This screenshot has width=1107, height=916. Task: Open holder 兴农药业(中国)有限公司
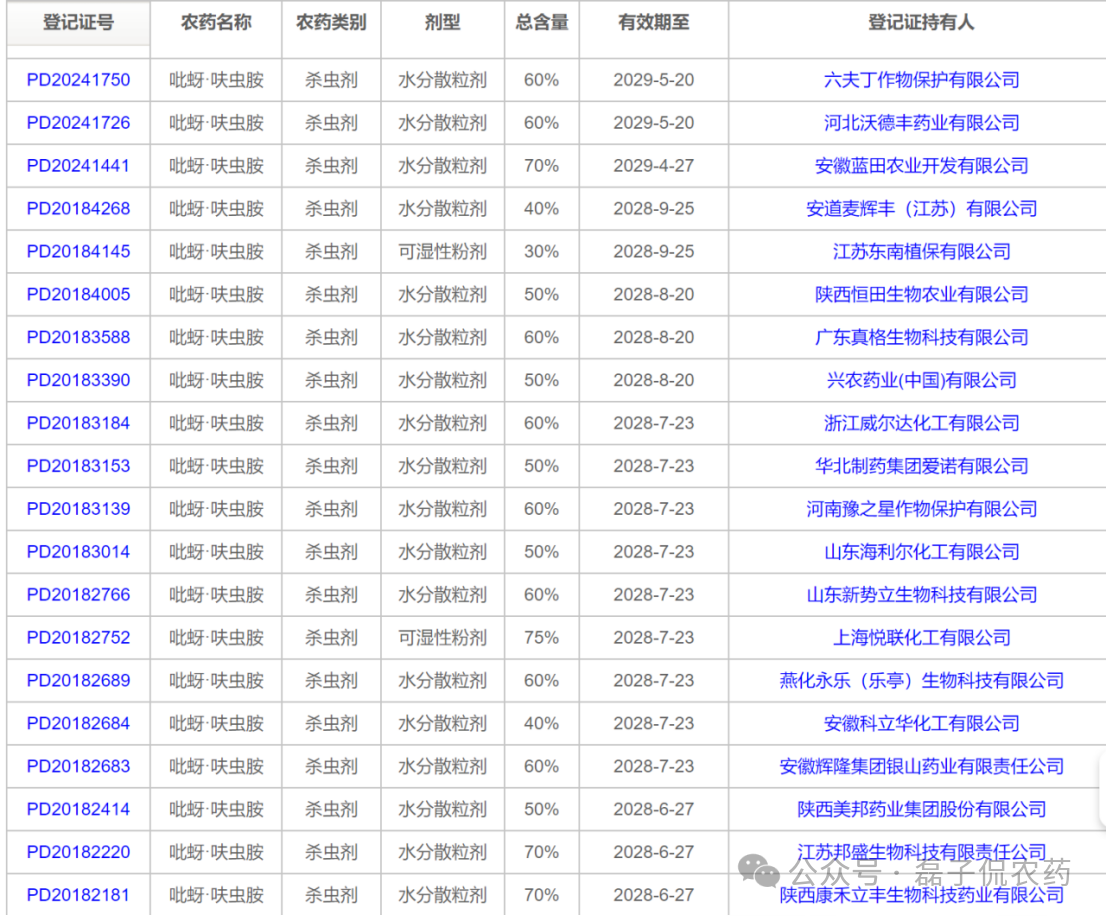point(921,380)
